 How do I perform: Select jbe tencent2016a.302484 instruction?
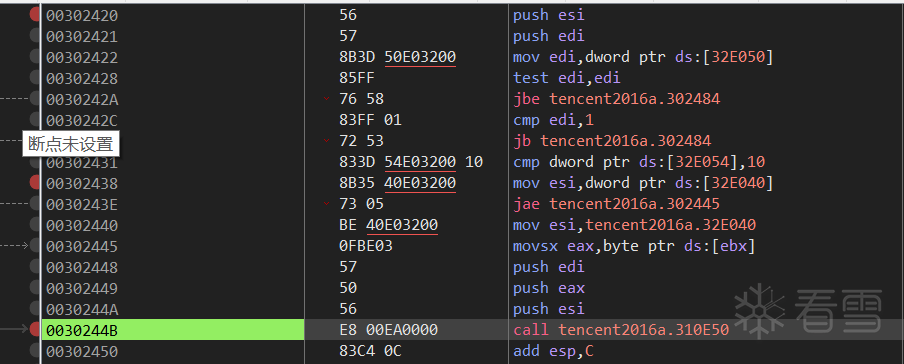pyautogui.click(x=616, y=99)
